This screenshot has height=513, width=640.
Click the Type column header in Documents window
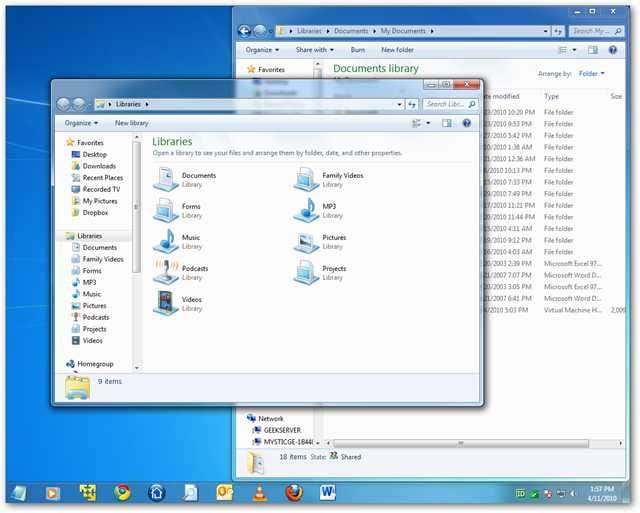click(x=551, y=96)
